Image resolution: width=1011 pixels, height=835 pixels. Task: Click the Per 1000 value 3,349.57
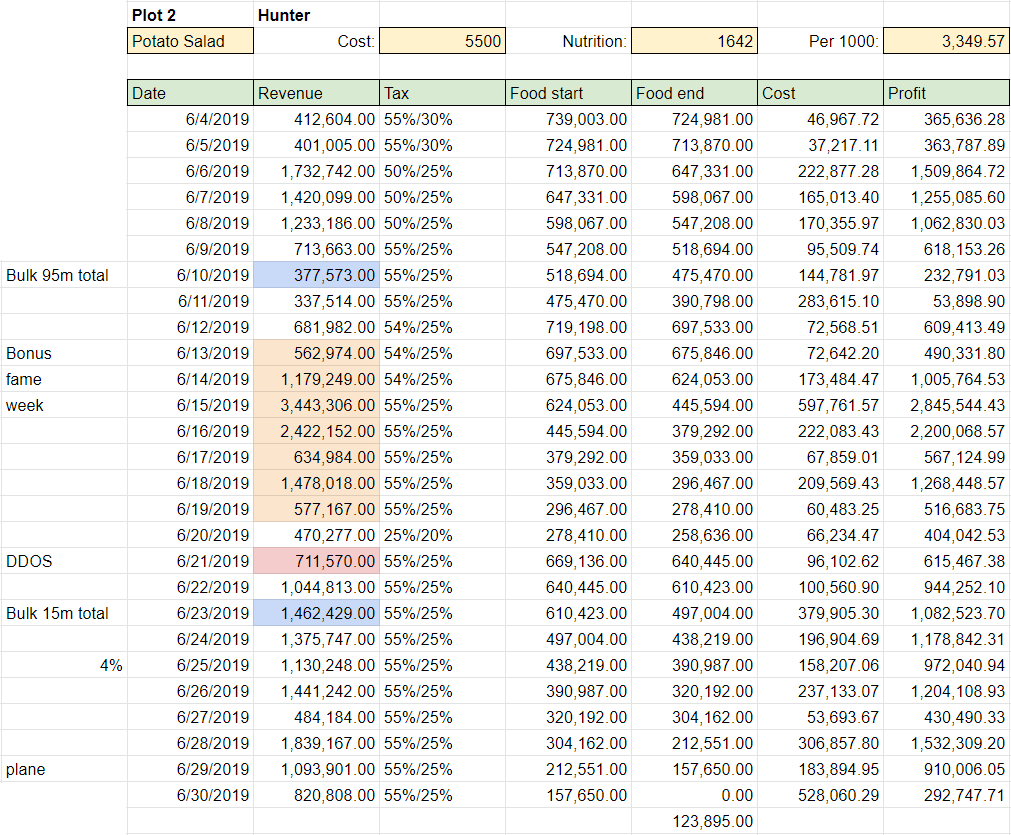[946, 41]
